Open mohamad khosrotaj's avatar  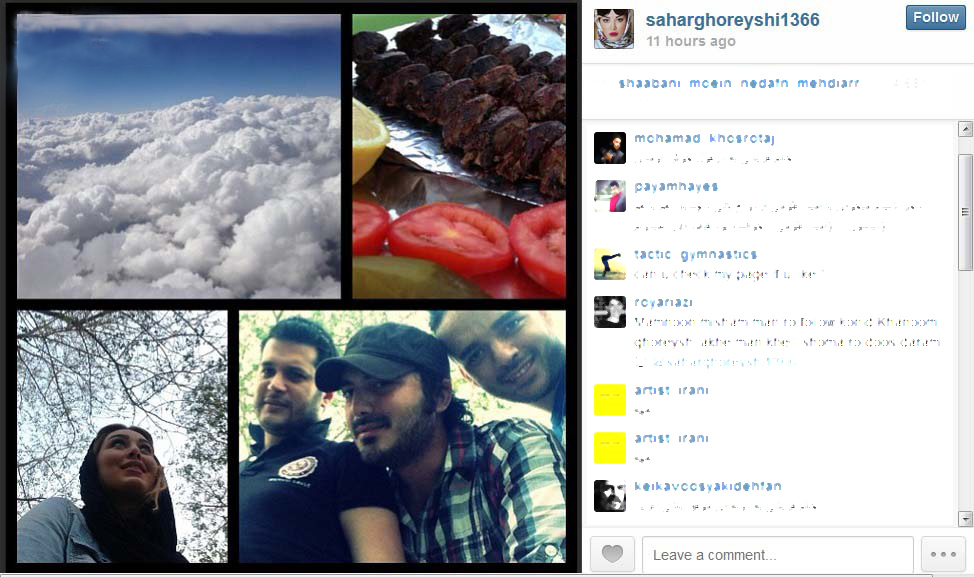pyautogui.click(x=609, y=148)
